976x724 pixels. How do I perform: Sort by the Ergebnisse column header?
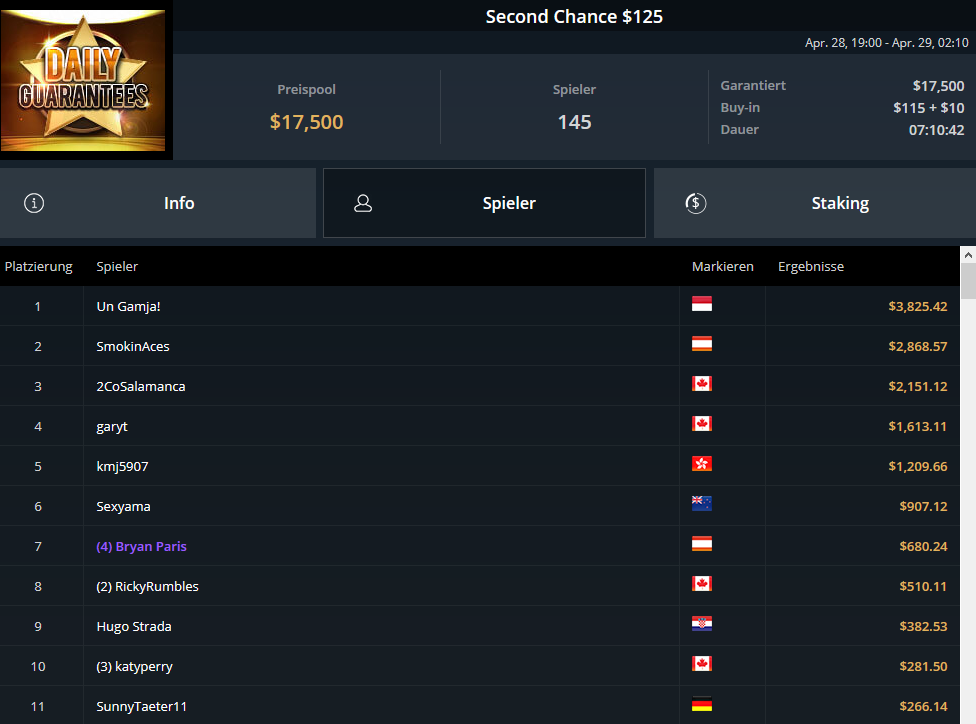811,266
